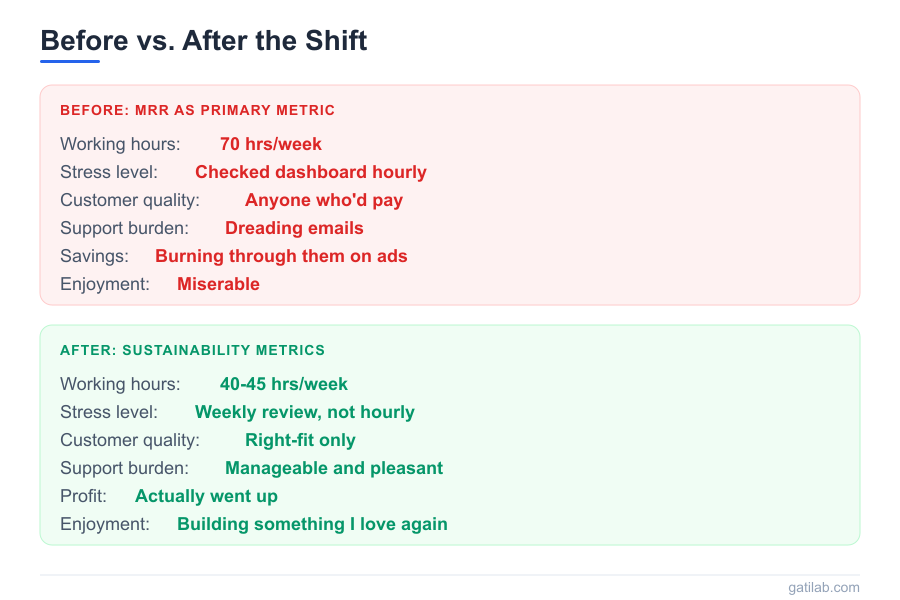
Task: Click 'Building something I love again'
Action: [x=312, y=524]
